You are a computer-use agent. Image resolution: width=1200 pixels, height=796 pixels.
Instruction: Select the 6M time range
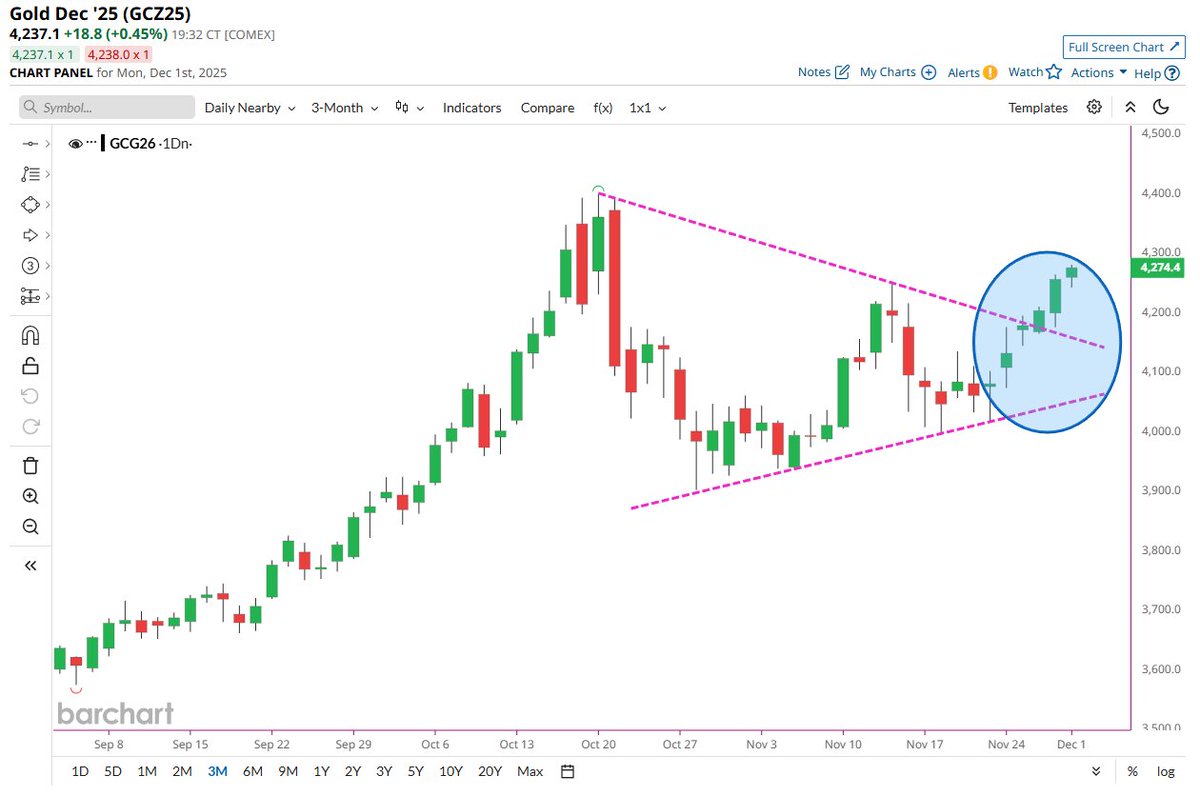pos(253,771)
